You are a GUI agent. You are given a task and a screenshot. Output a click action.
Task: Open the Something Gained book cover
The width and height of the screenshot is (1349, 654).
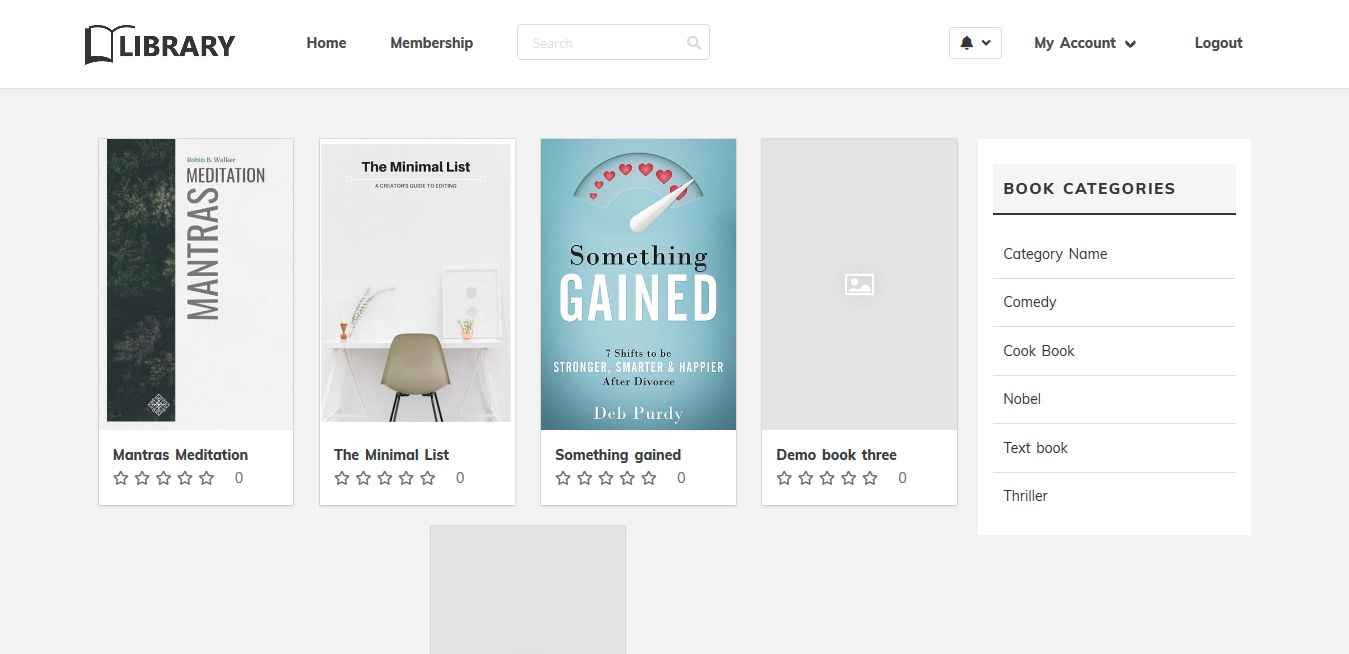[638, 284]
